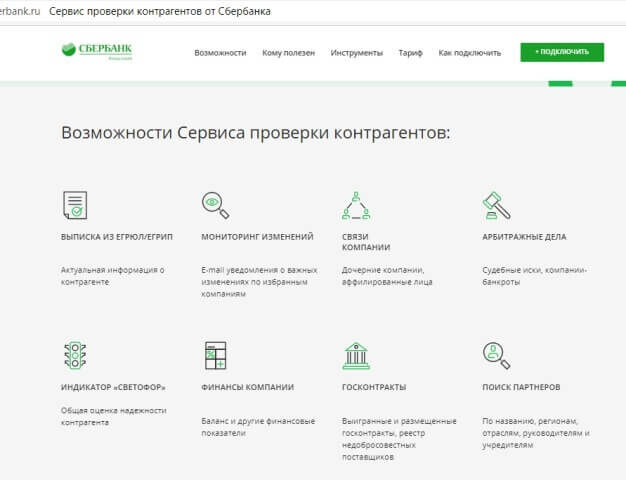Click the green Подключить button
This screenshot has height=480, width=626.
tap(562, 52)
